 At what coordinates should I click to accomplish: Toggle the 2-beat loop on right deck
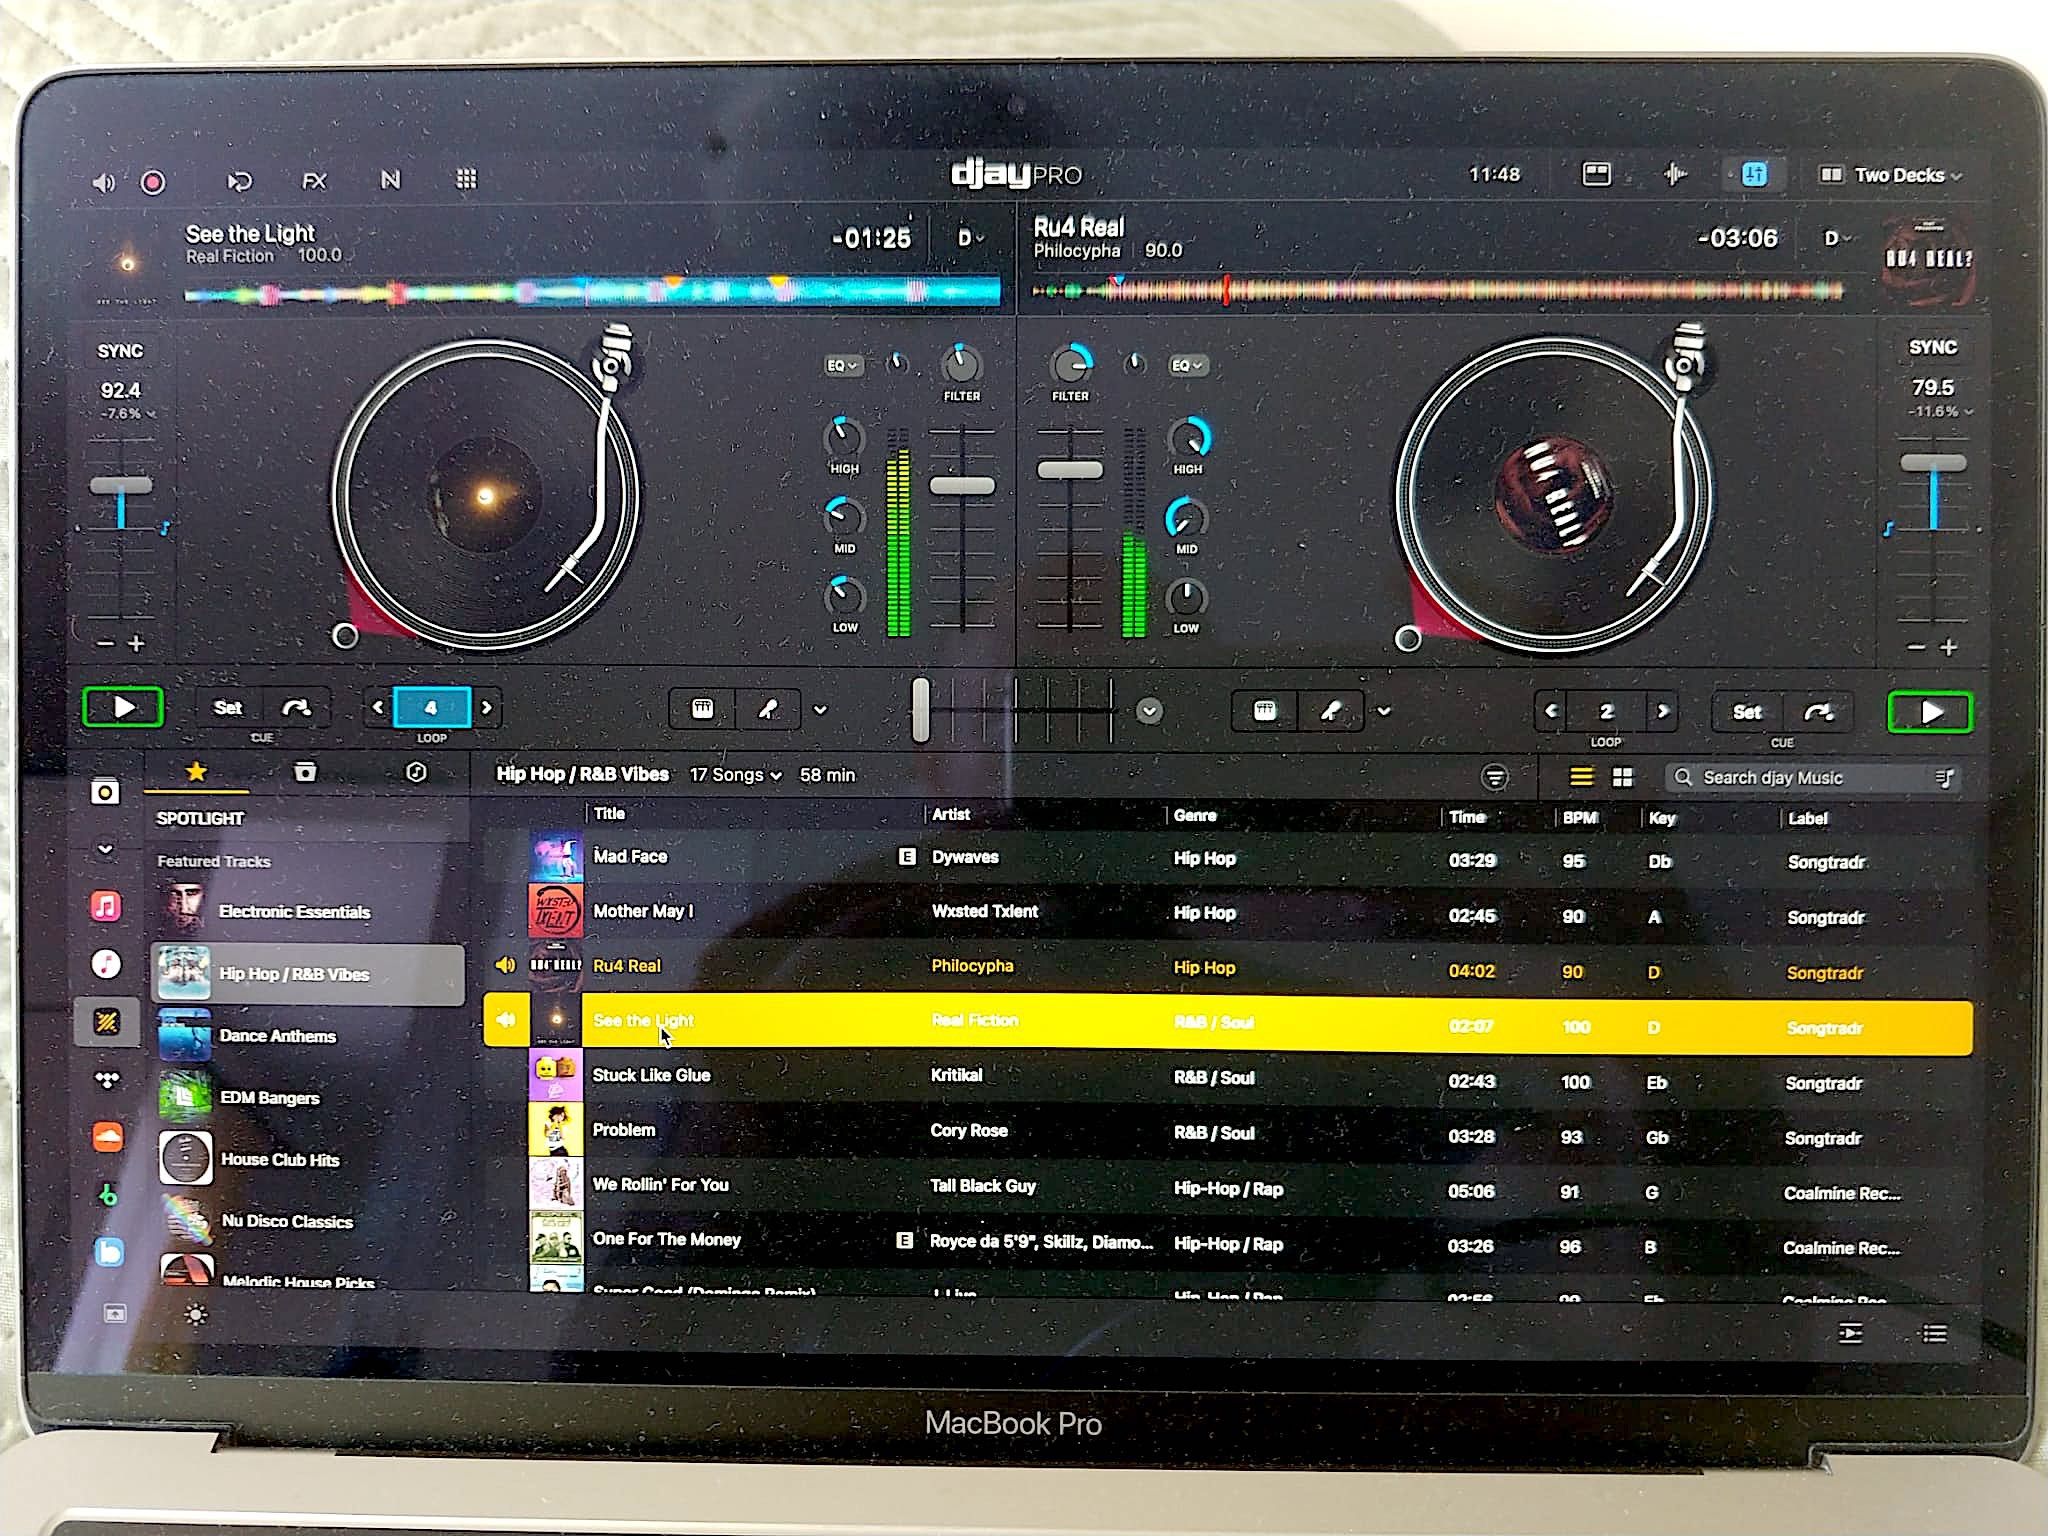1606,712
